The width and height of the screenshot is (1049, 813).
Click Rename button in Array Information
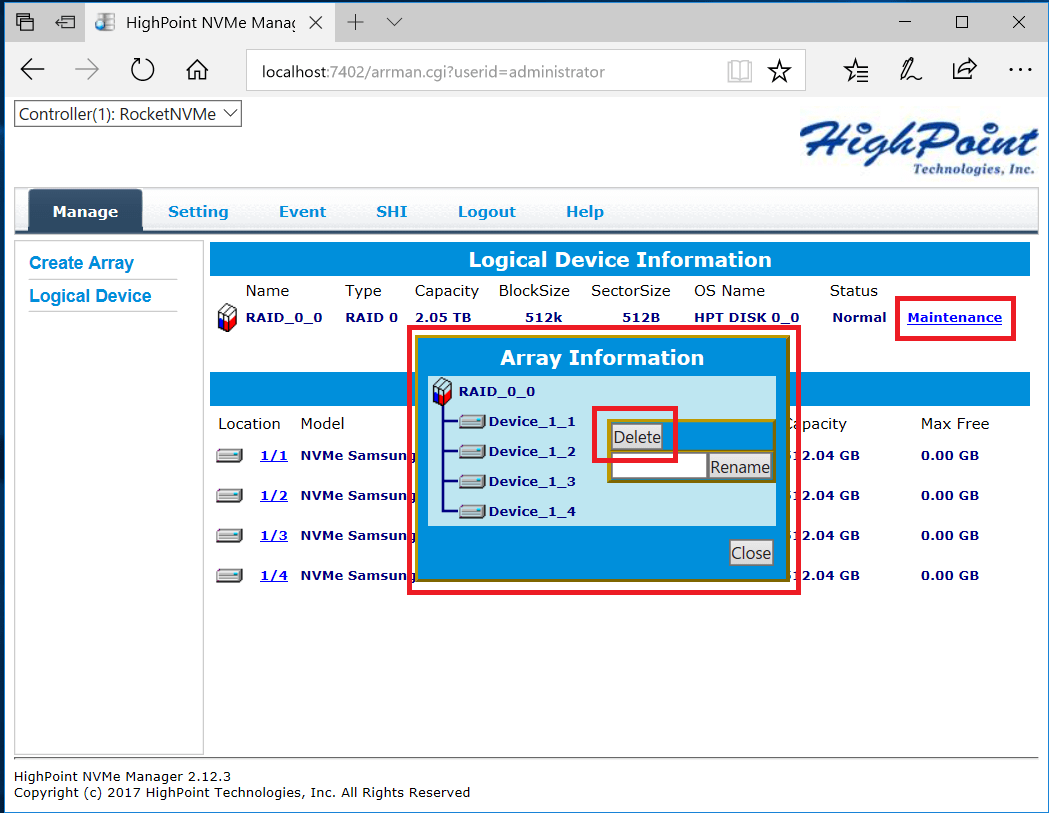click(739, 466)
